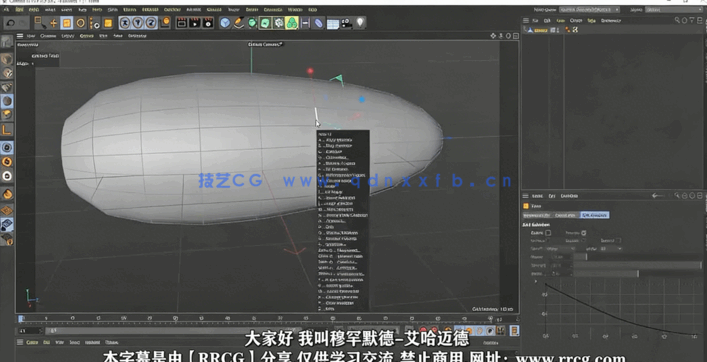Click the Object Manager search magnifier icon
The image size is (707, 362).
pos(677,20)
